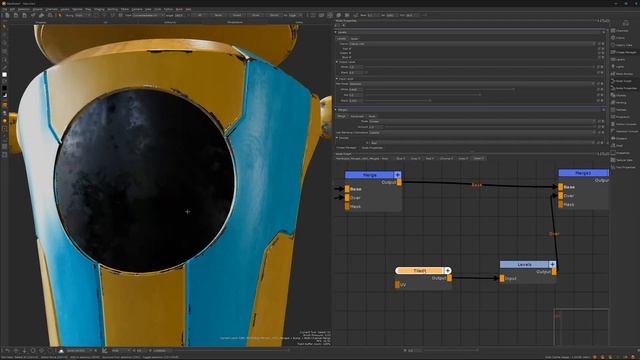
Task: Open the Channels palette from the right sidebar
Action: tap(620, 31)
